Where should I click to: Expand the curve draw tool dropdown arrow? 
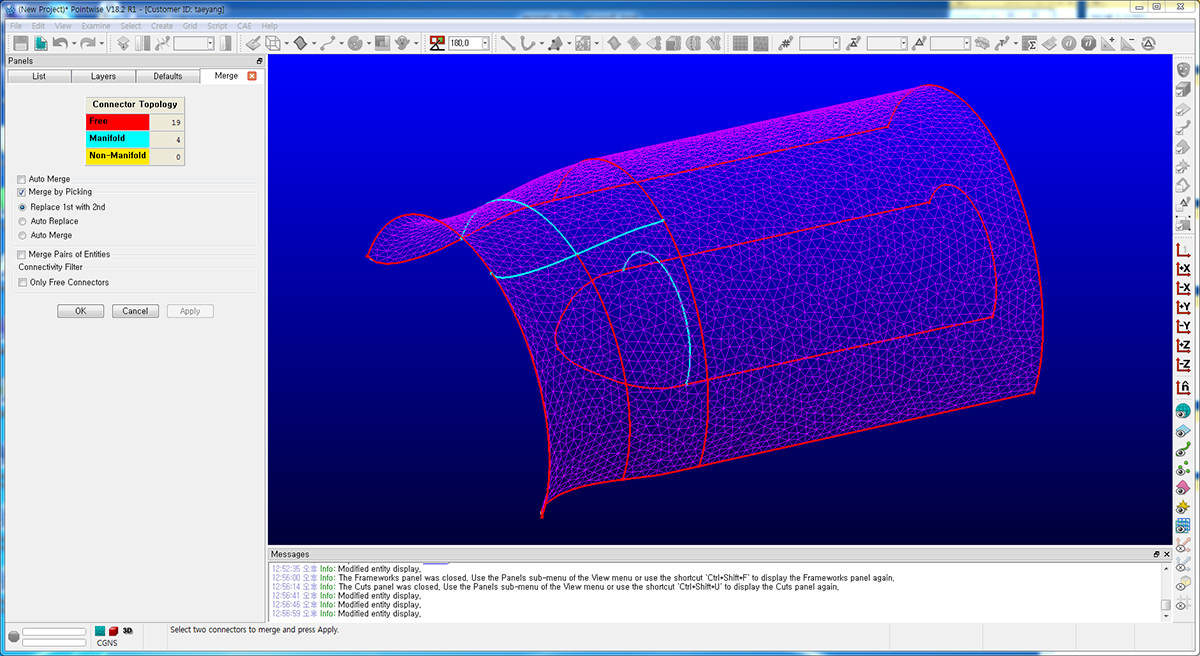click(x=341, y=44)
